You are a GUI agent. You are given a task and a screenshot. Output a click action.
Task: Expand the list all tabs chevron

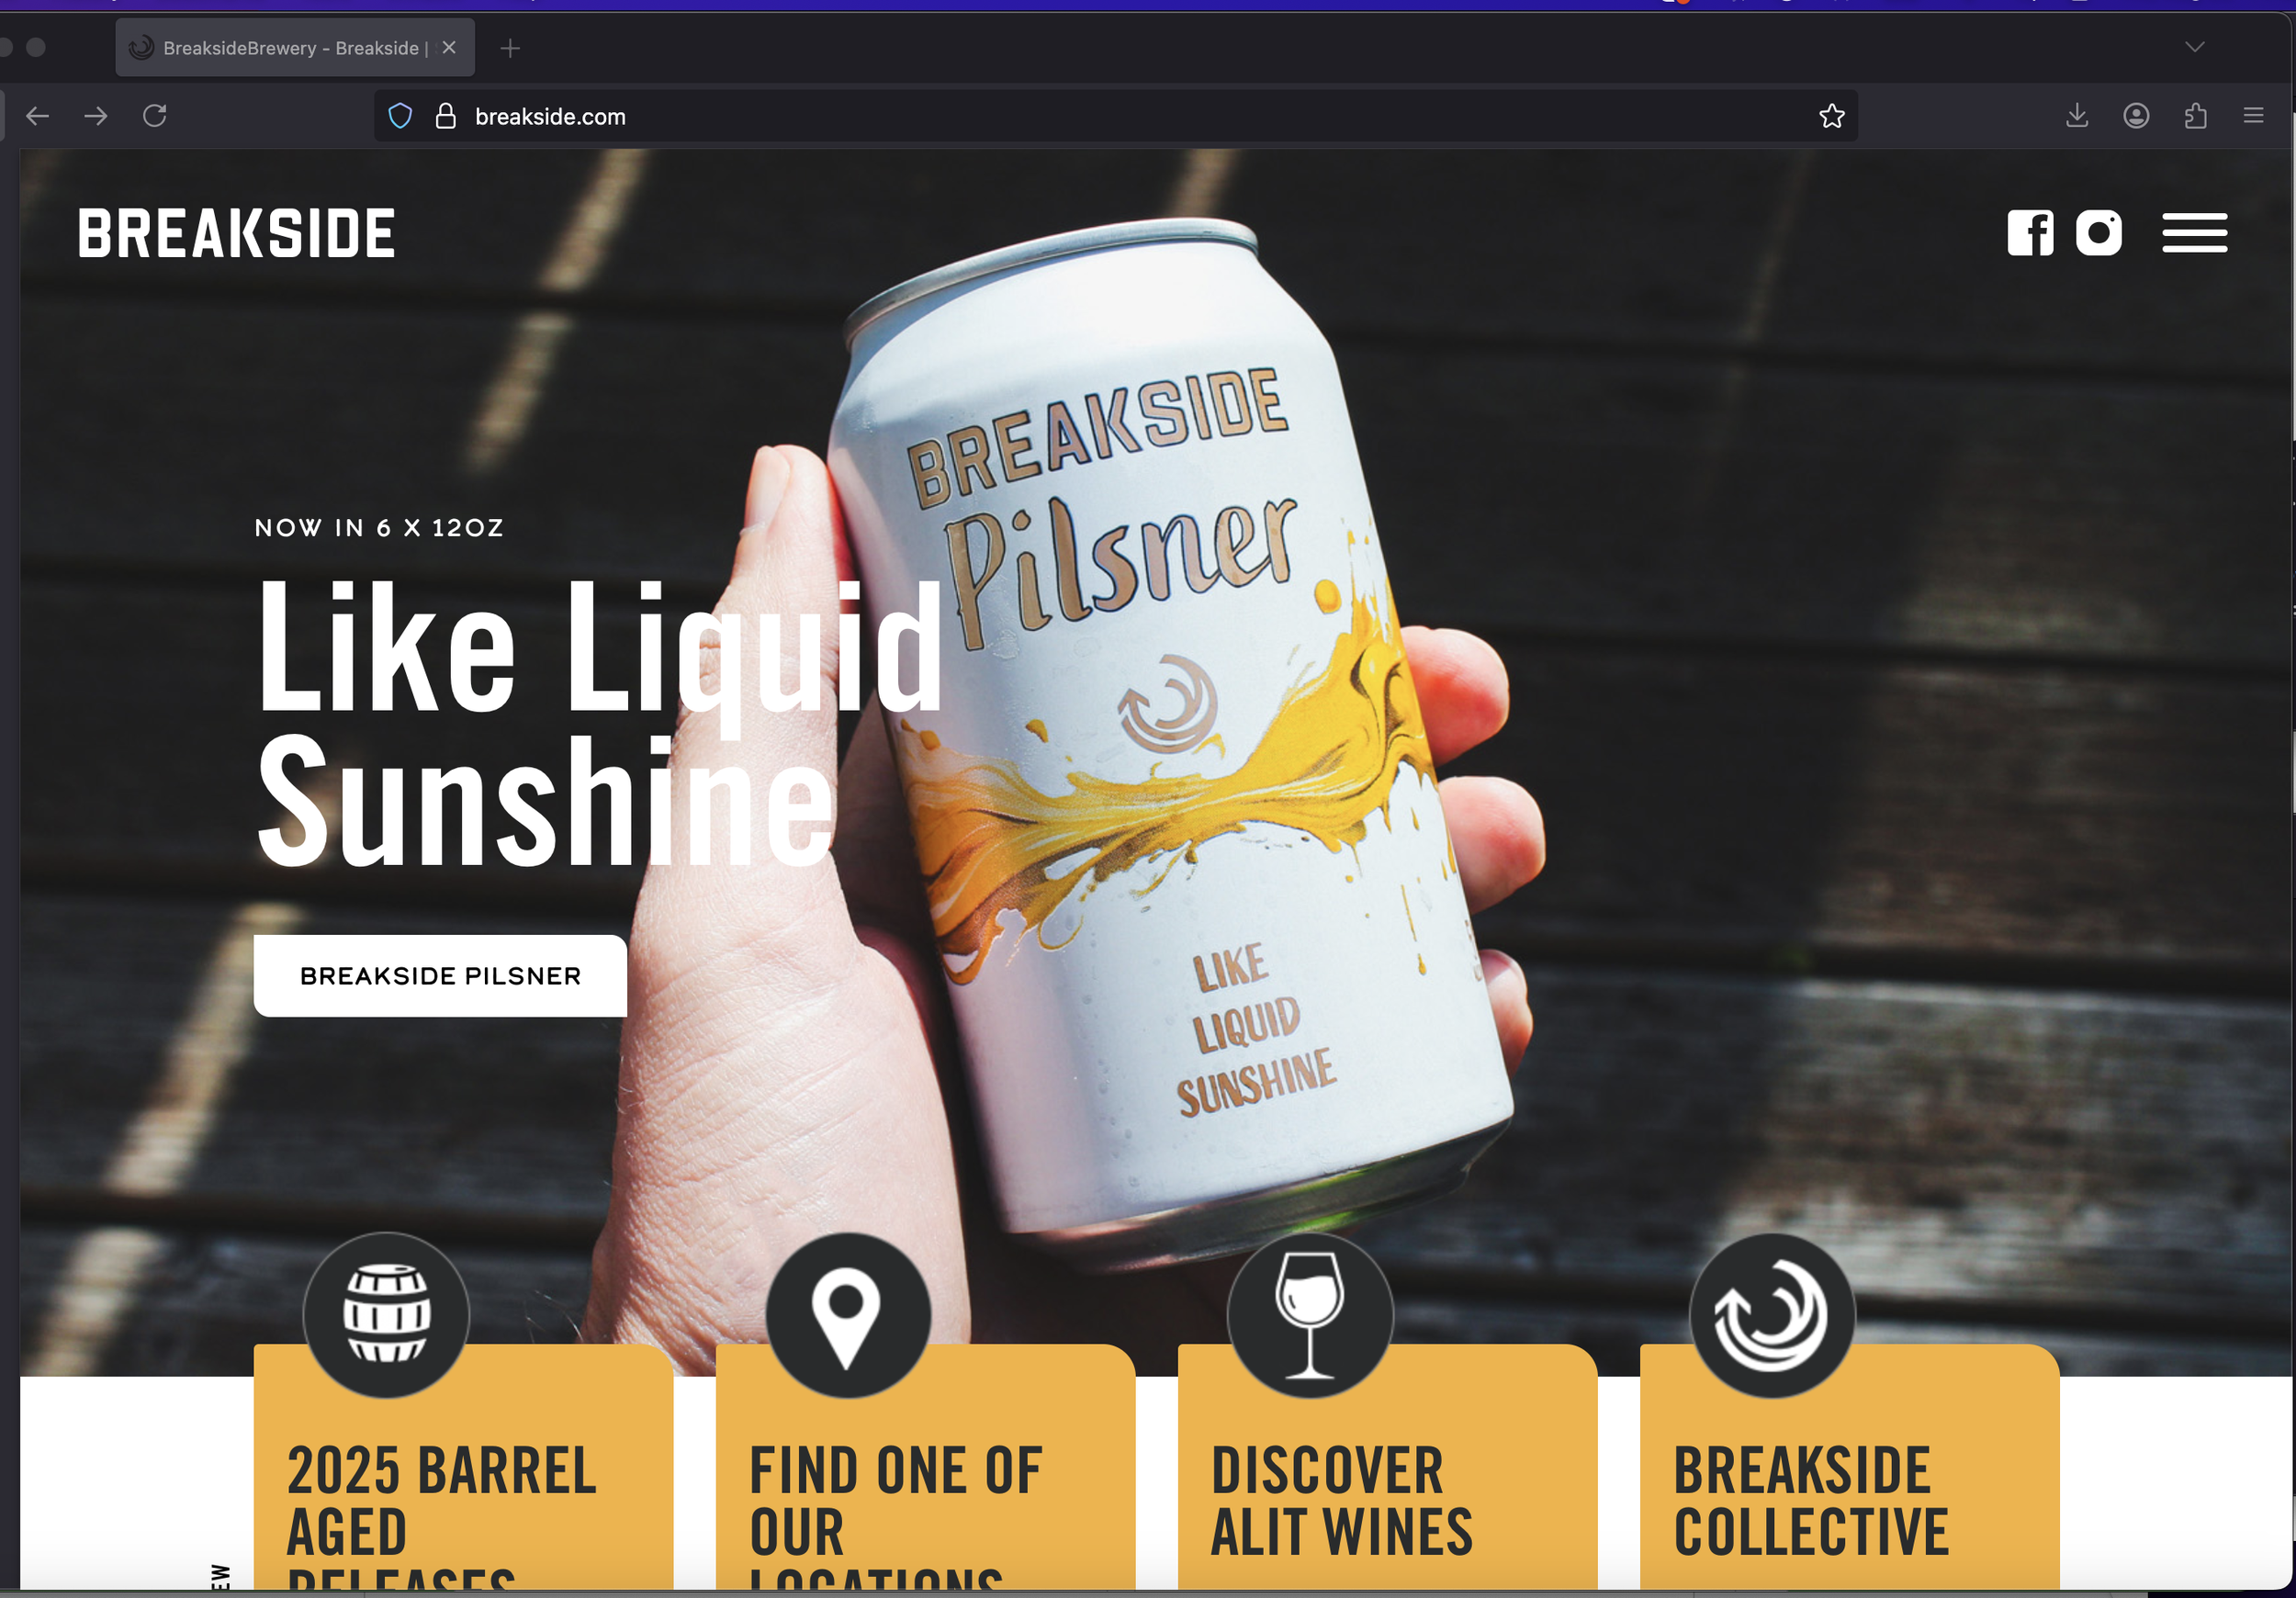click(x=2194, y=47)
